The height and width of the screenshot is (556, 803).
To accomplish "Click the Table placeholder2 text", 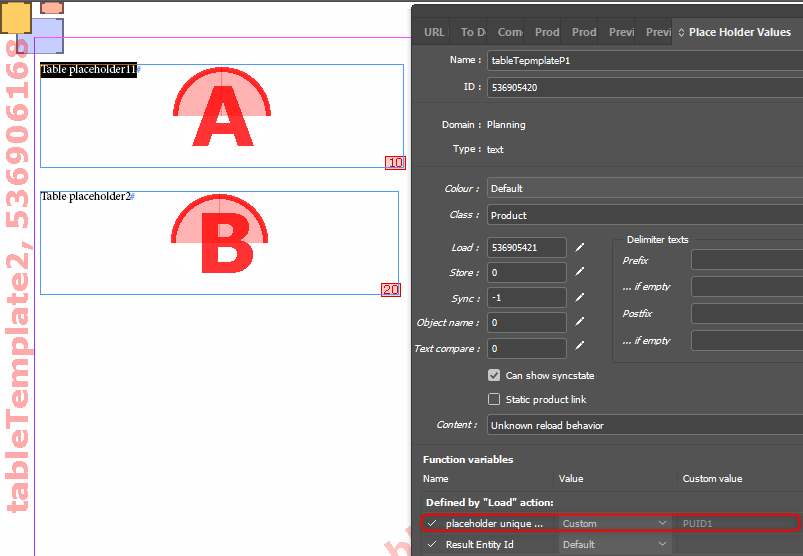I will (85, 196).
